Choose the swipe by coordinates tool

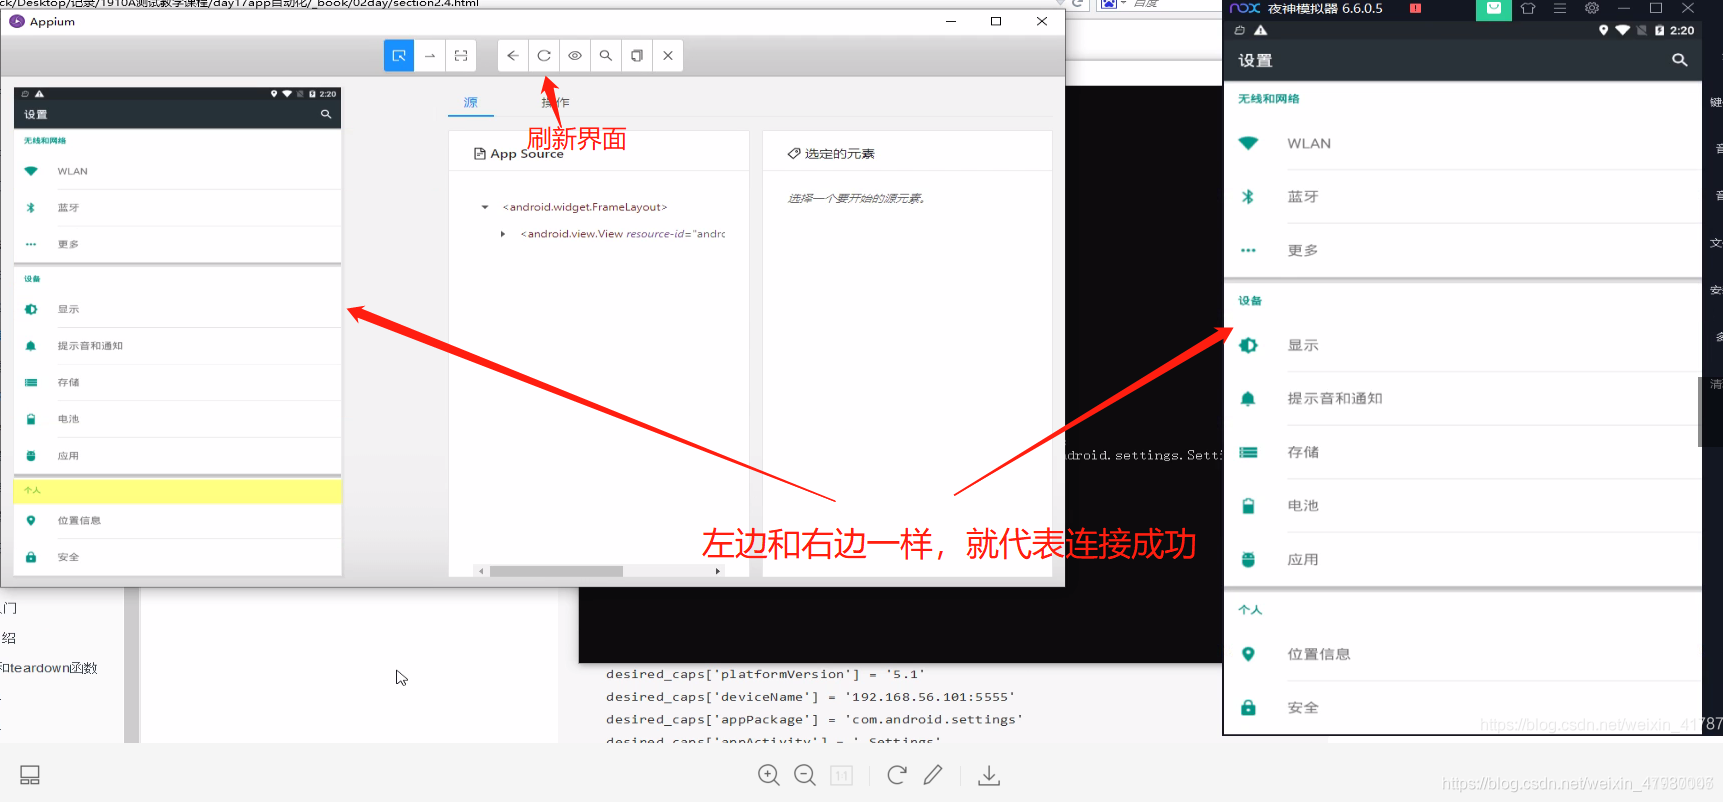430,56
